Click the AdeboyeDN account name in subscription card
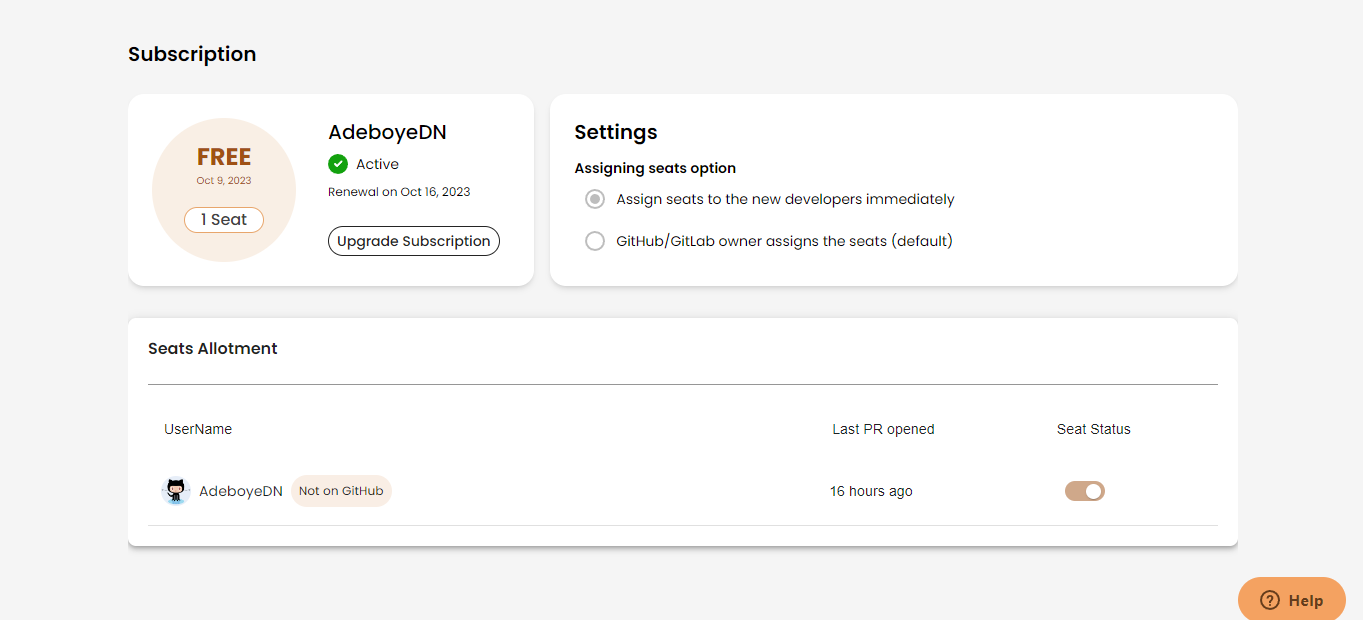 tap(387, 133)
